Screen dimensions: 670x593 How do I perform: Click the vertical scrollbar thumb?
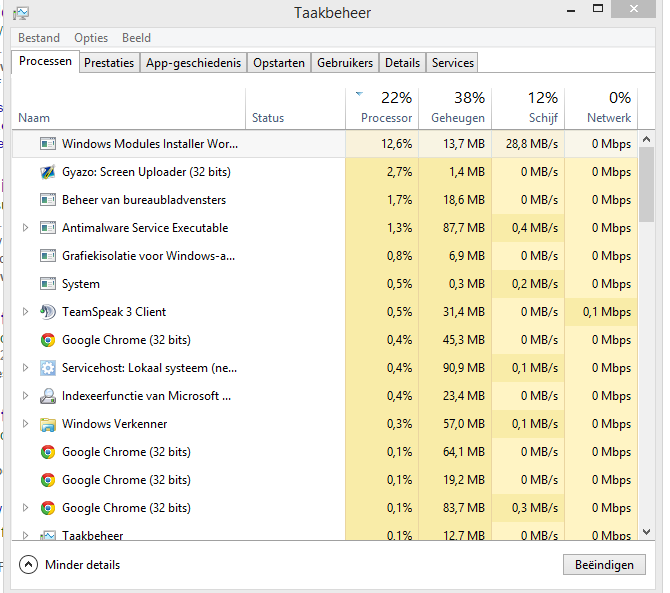pos(646,185)
